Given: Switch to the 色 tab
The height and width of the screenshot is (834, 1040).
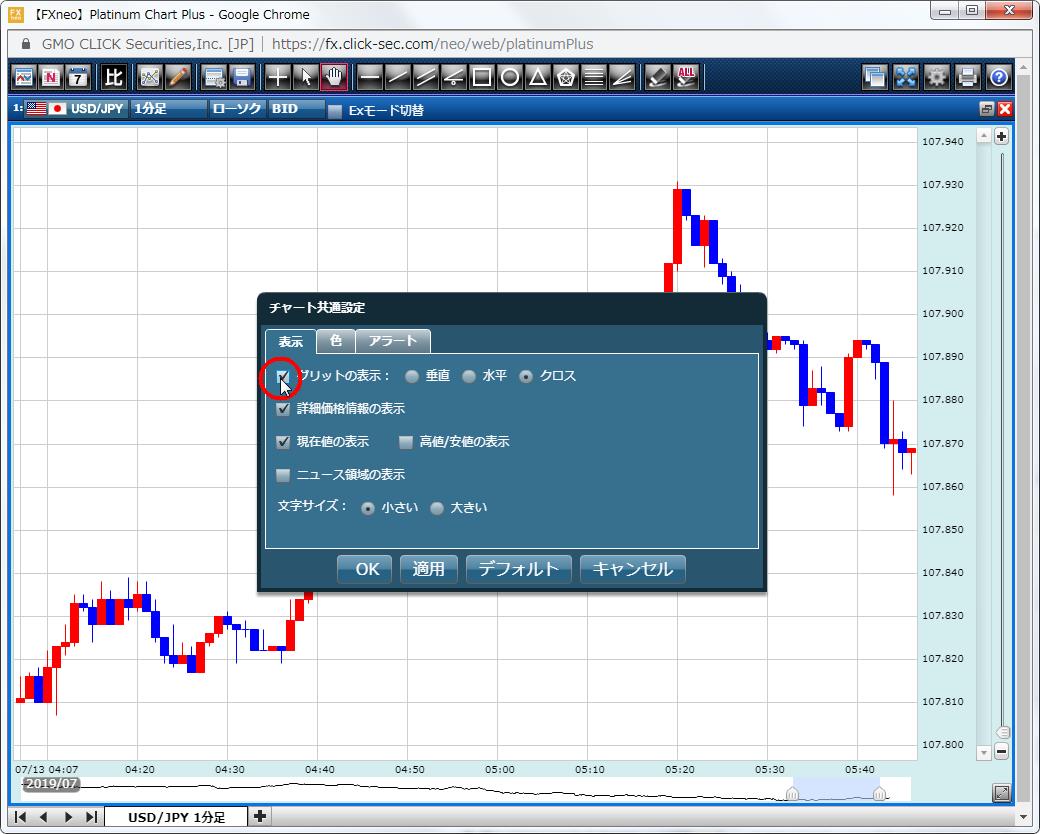Looking at the screenshot, I should (336, 341).
